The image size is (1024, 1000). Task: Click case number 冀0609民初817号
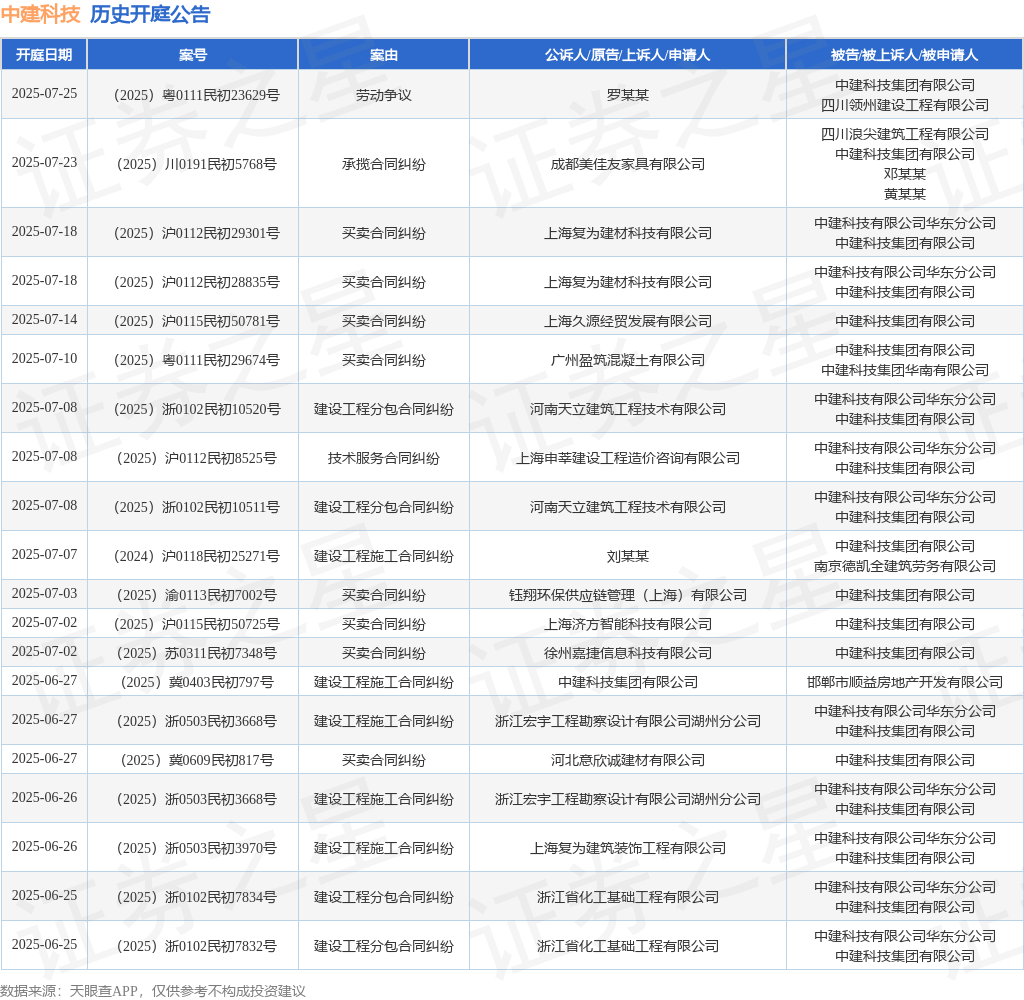pyautogui.click(x=197, y=760)
